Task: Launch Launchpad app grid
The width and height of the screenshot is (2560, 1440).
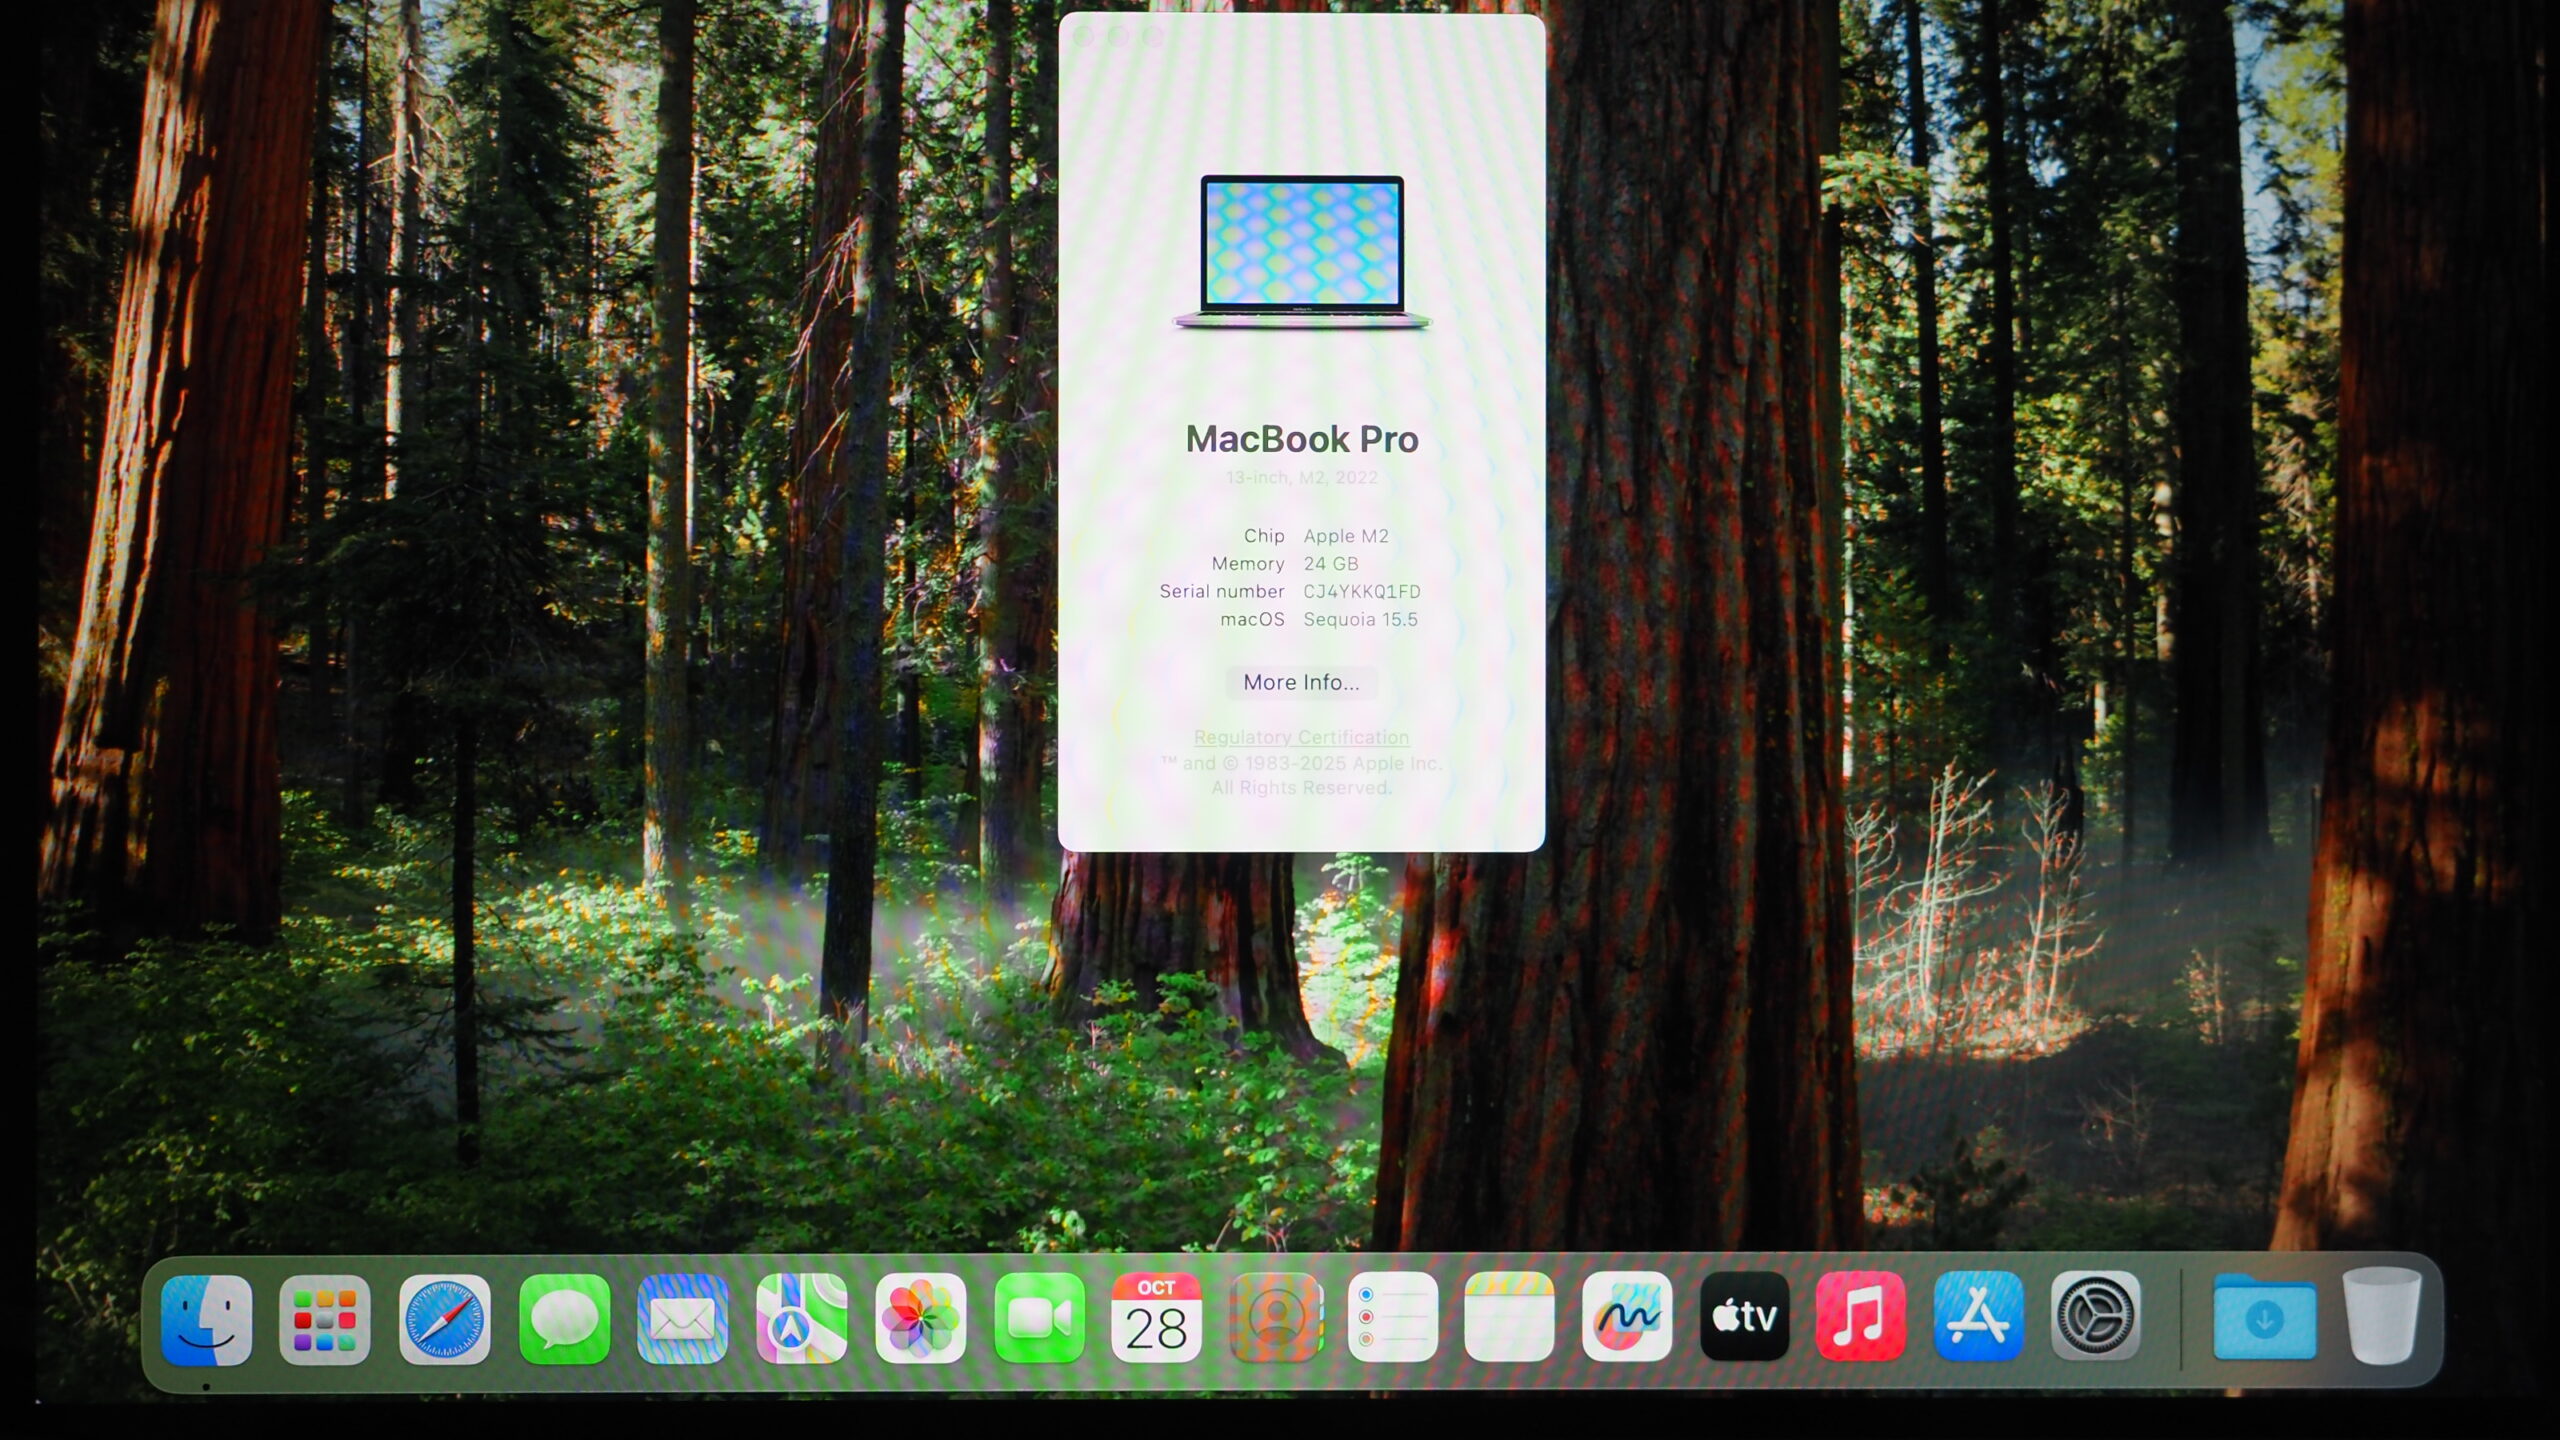Action: tap(325, 1319)
